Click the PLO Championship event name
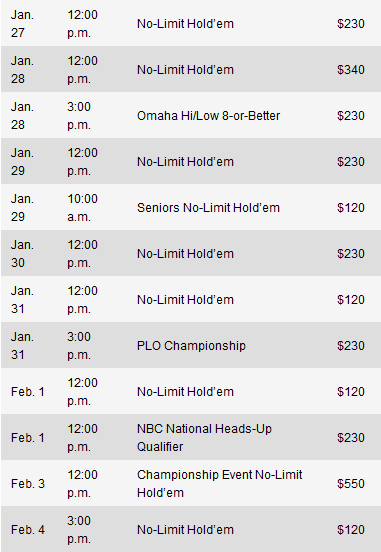Screen dimensions: 381x552 (191, 345)
